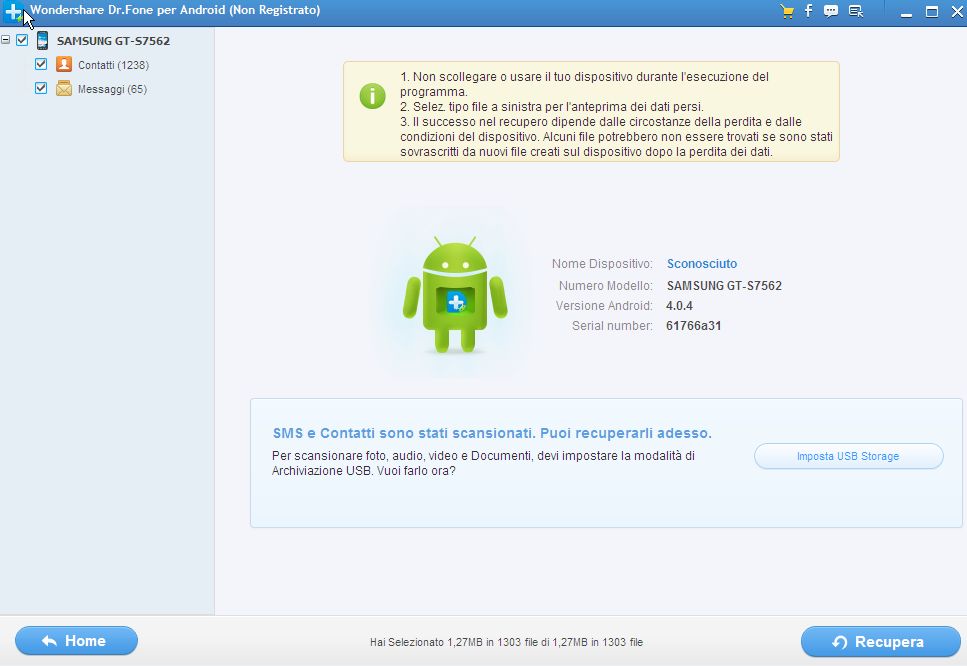The image size is (967, 666).
Task: Click the Sconosciuto device name link
Action: 702,264
